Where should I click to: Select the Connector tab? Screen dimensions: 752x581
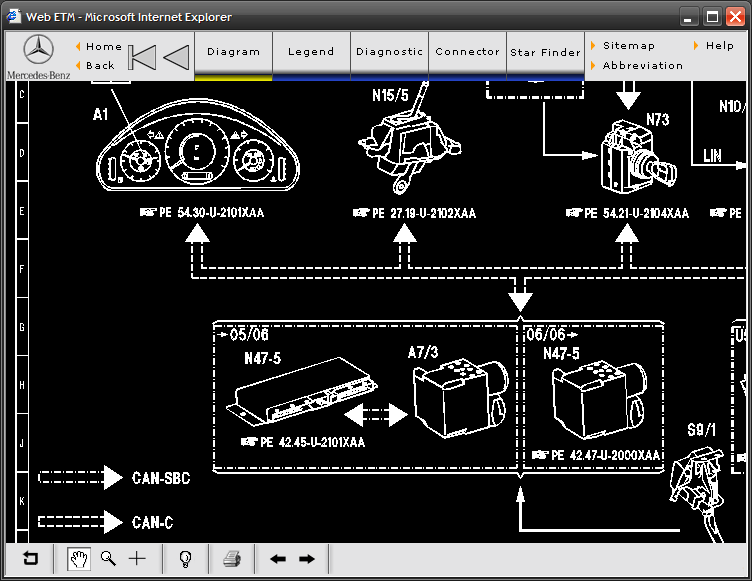point(467,52)
